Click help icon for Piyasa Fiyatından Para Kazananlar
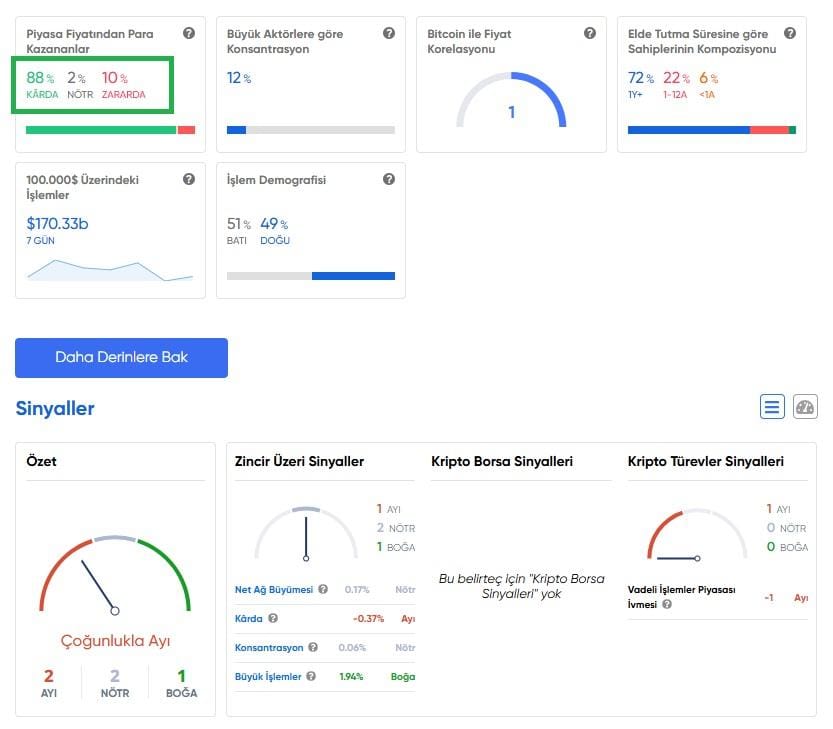The width and height of the screenshot is (833, 729). 189,34
